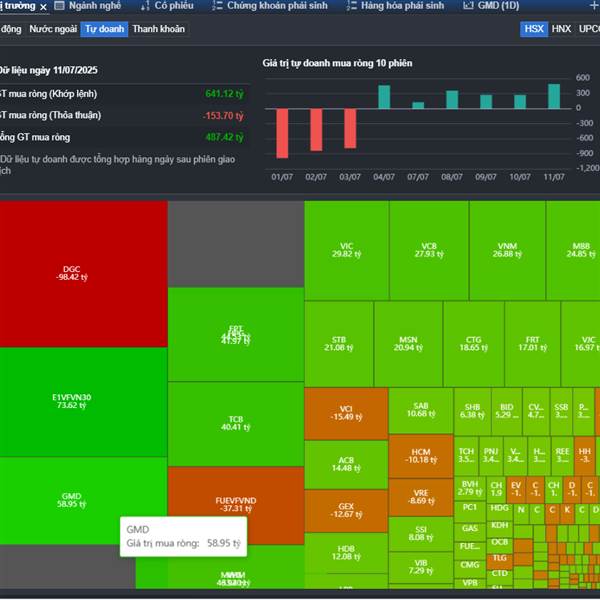Open the GMD (1D) chart tab

click(491, 6)
